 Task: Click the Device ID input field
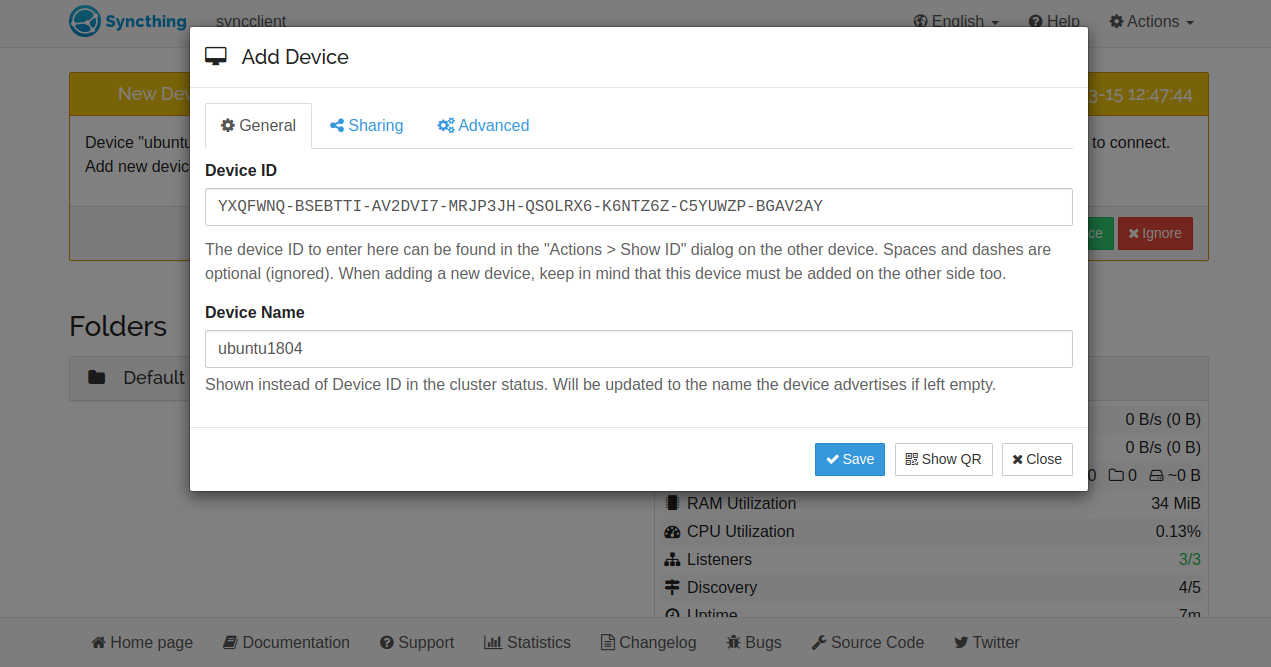pyautogui.click(x=638, y=207)
